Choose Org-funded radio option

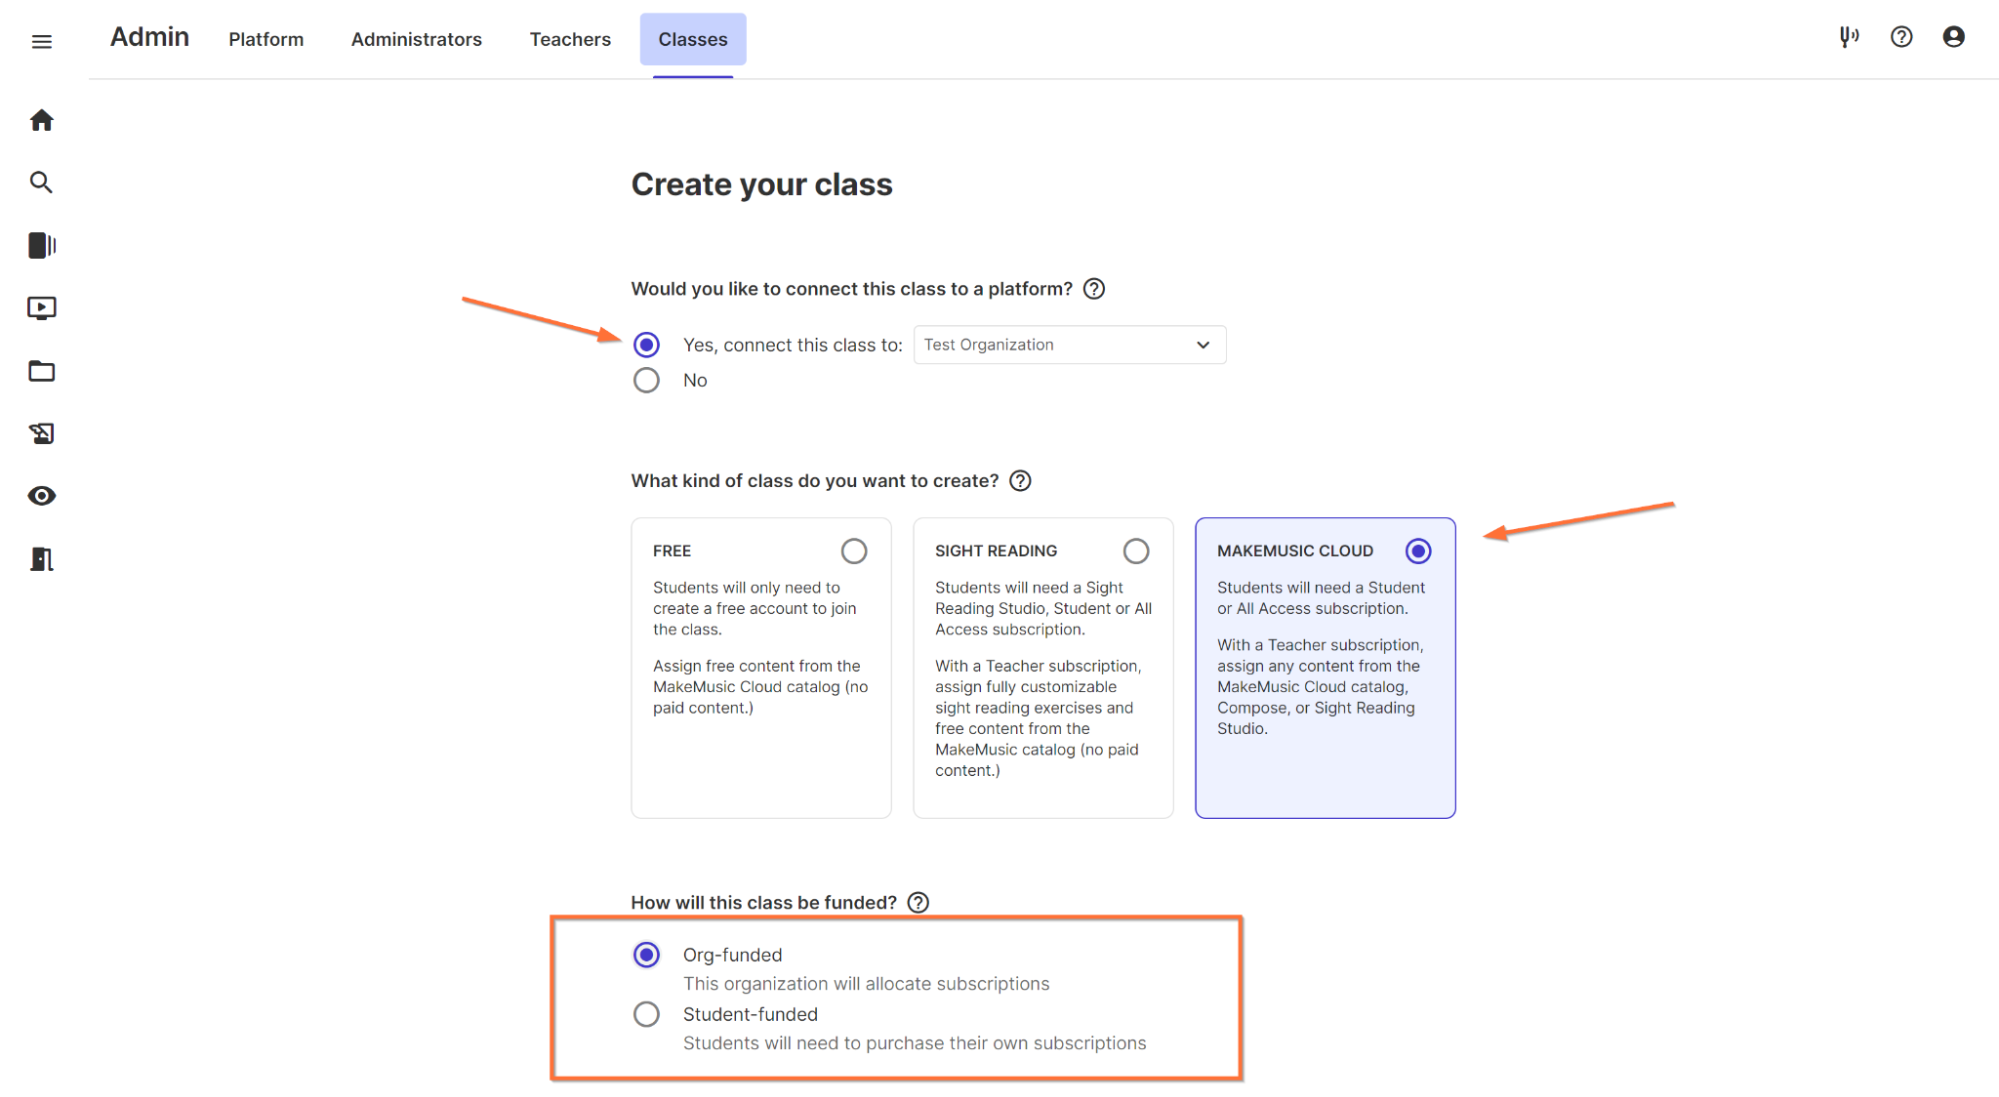coord(647,955)
